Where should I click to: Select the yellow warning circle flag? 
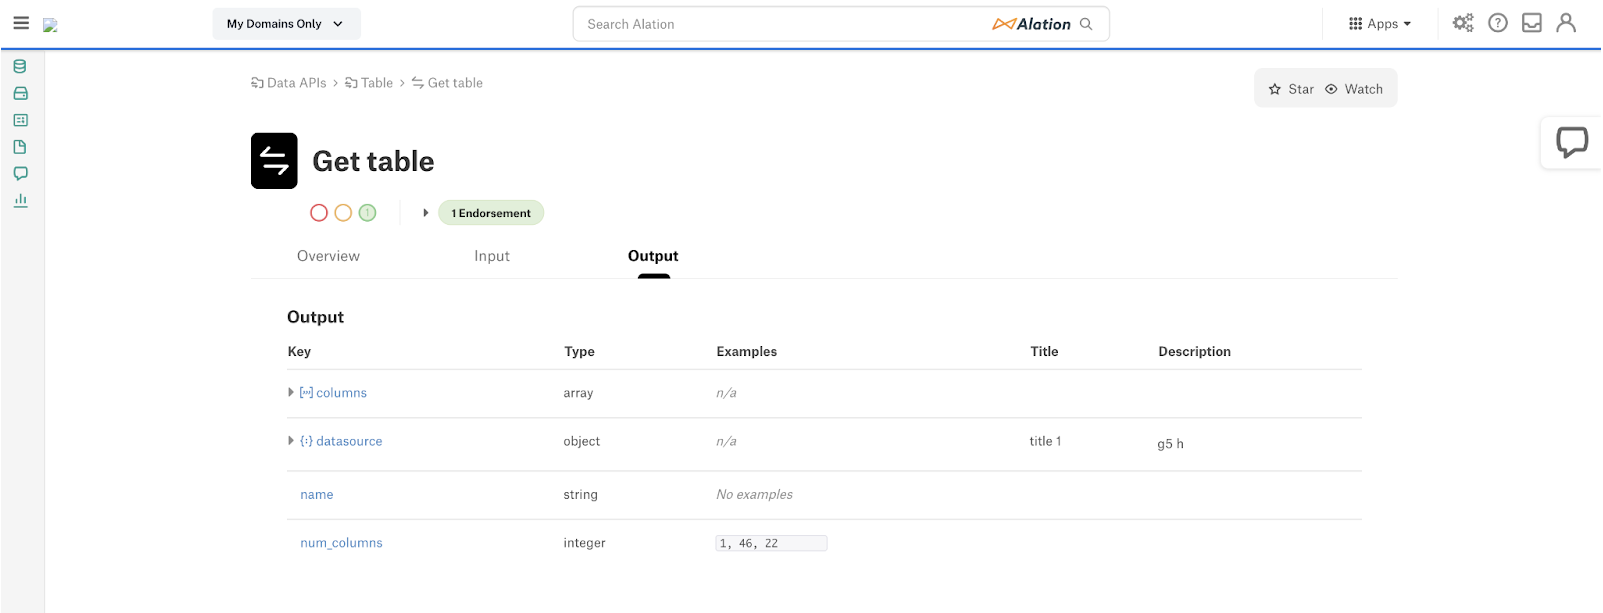pyautogui.click(x=343, y=213)
